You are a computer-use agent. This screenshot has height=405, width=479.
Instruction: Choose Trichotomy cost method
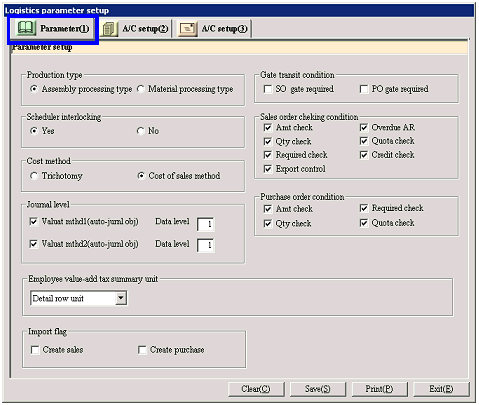(x=34, y=176)
